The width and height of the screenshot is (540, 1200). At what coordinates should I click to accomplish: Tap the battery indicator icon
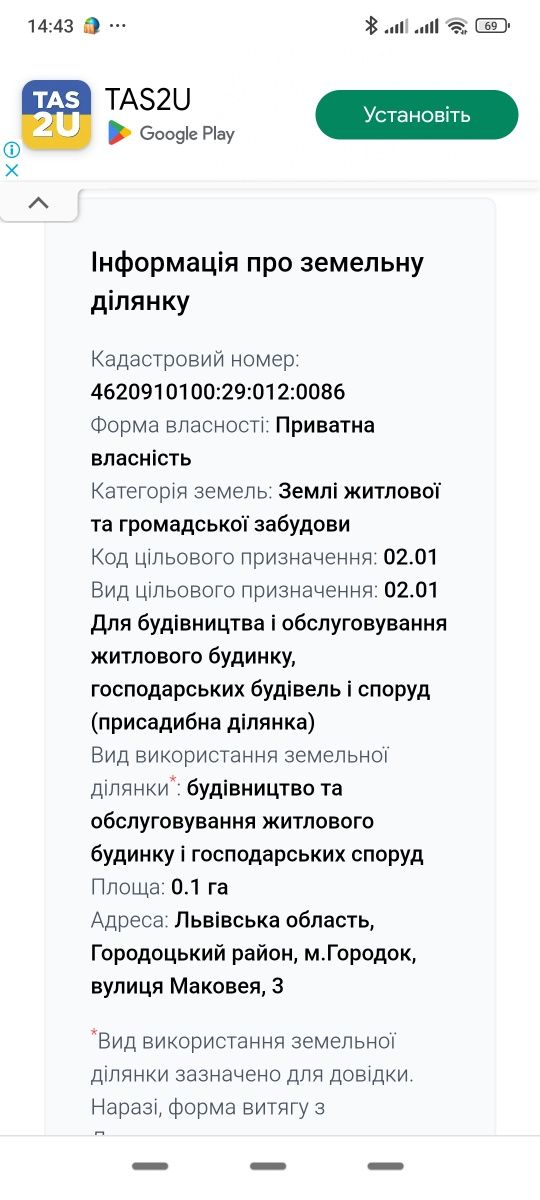coord(491,26)
